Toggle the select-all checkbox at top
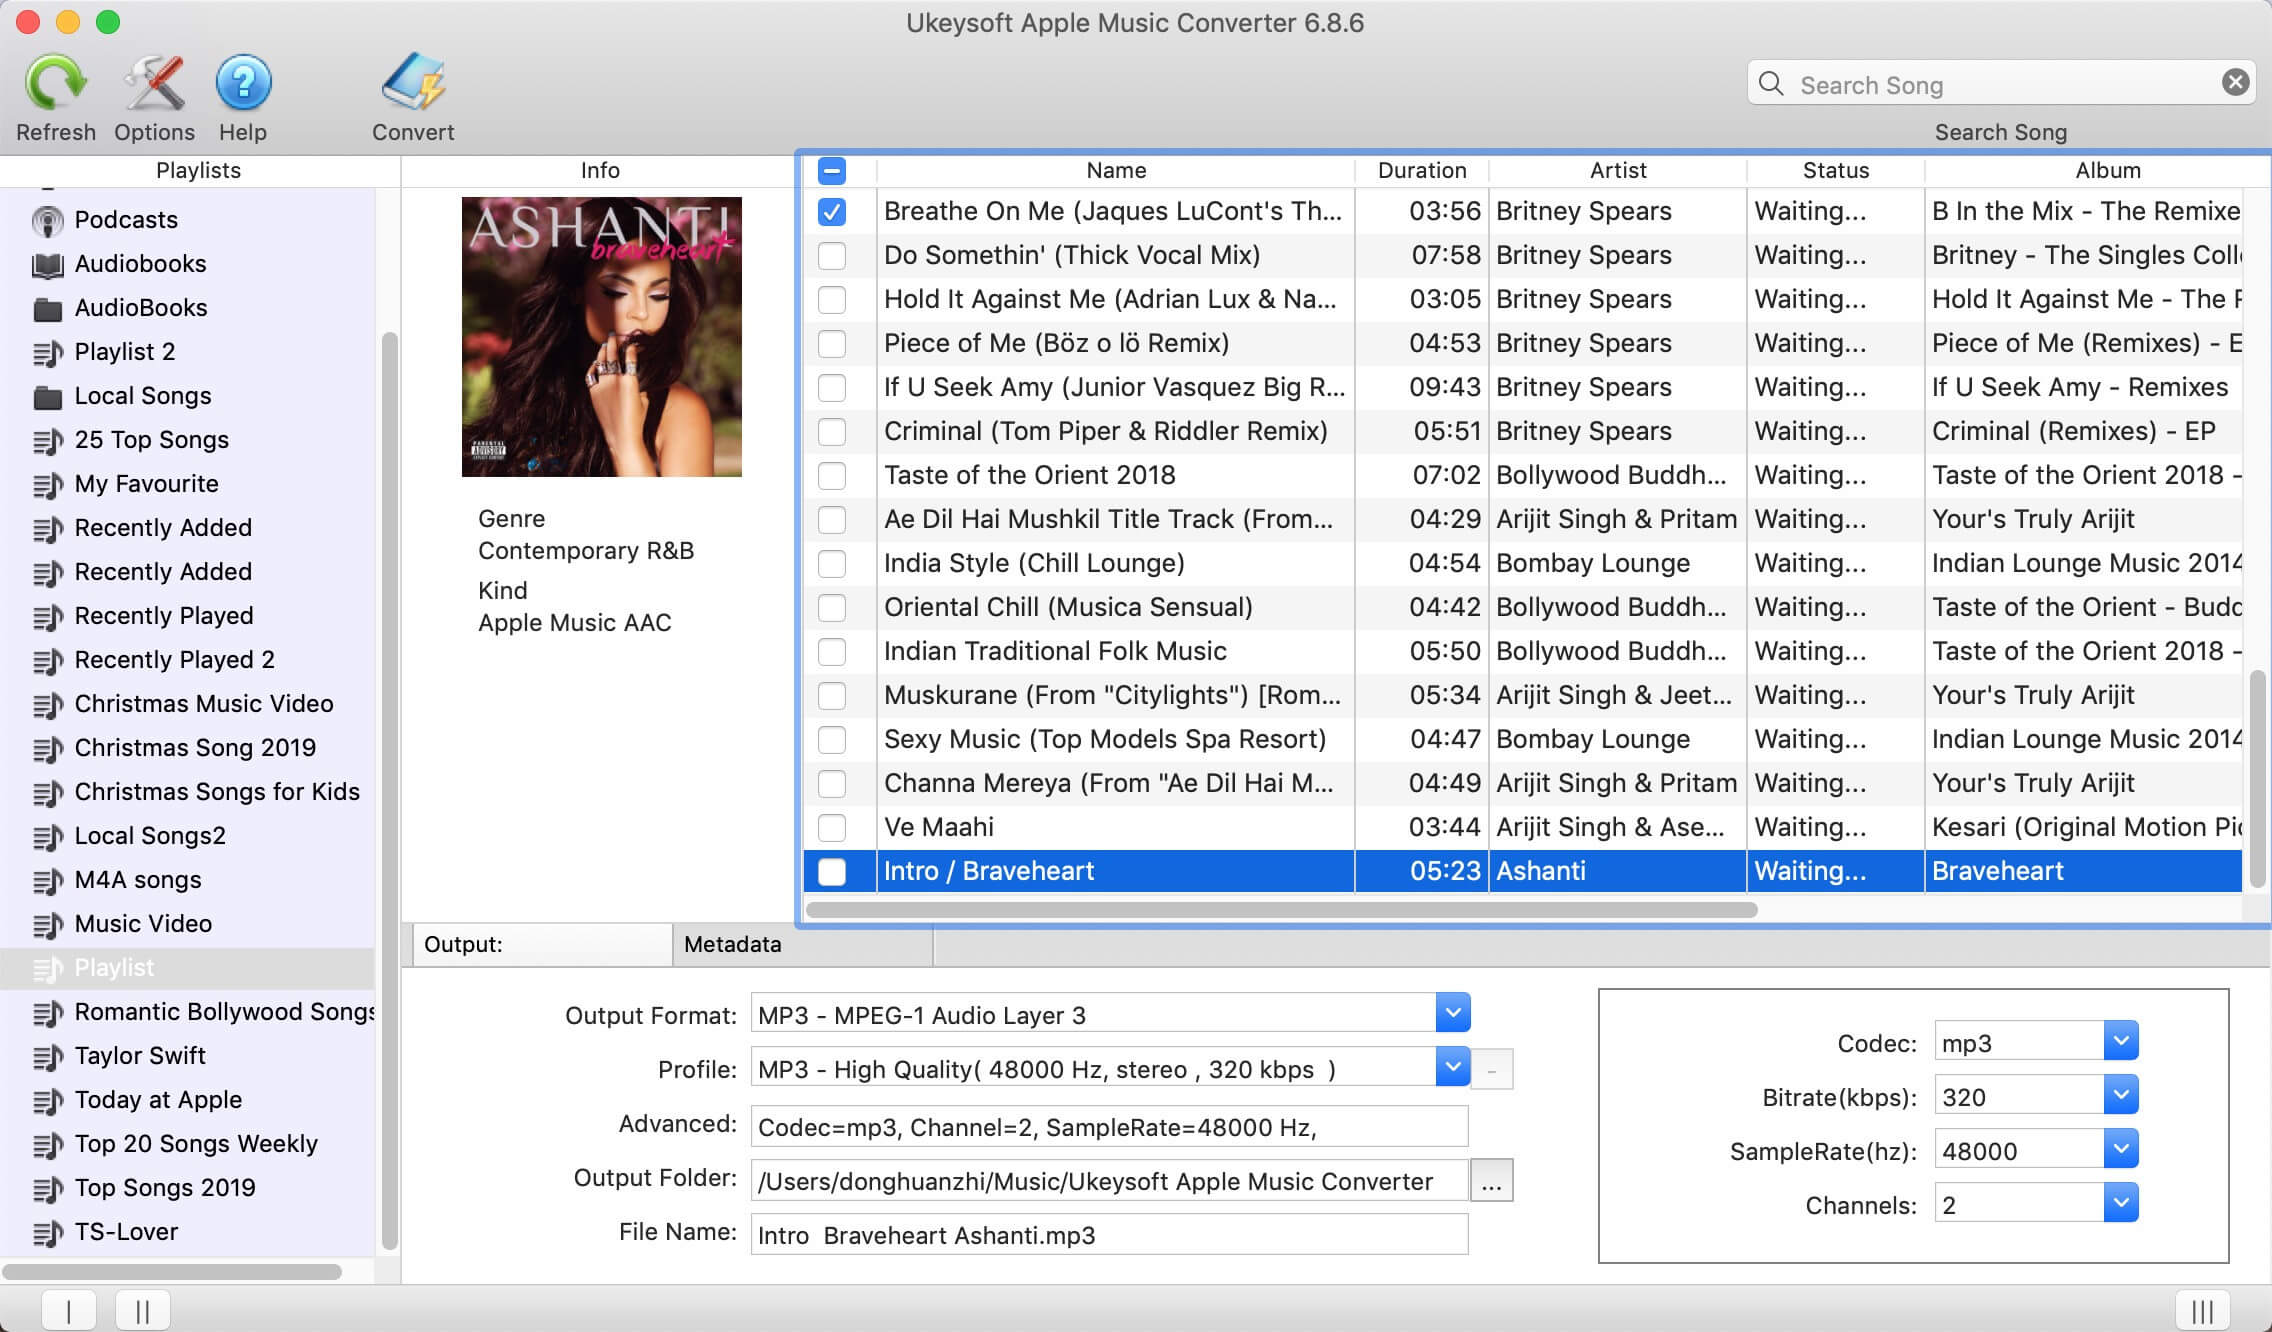Image resolution: width=2272 pixels, height=1332 pixels. click(832, 171)
